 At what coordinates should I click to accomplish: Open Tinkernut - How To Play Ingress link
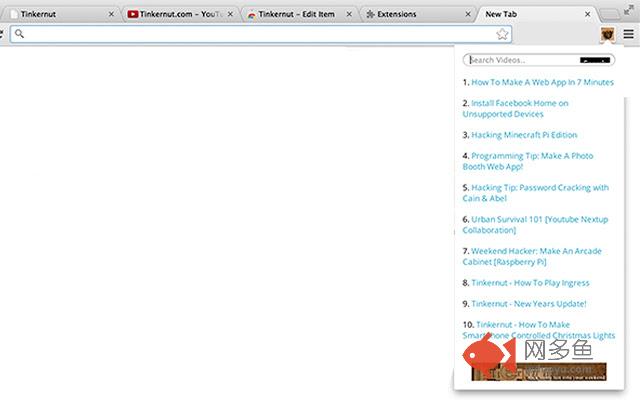tap(530, 283)
